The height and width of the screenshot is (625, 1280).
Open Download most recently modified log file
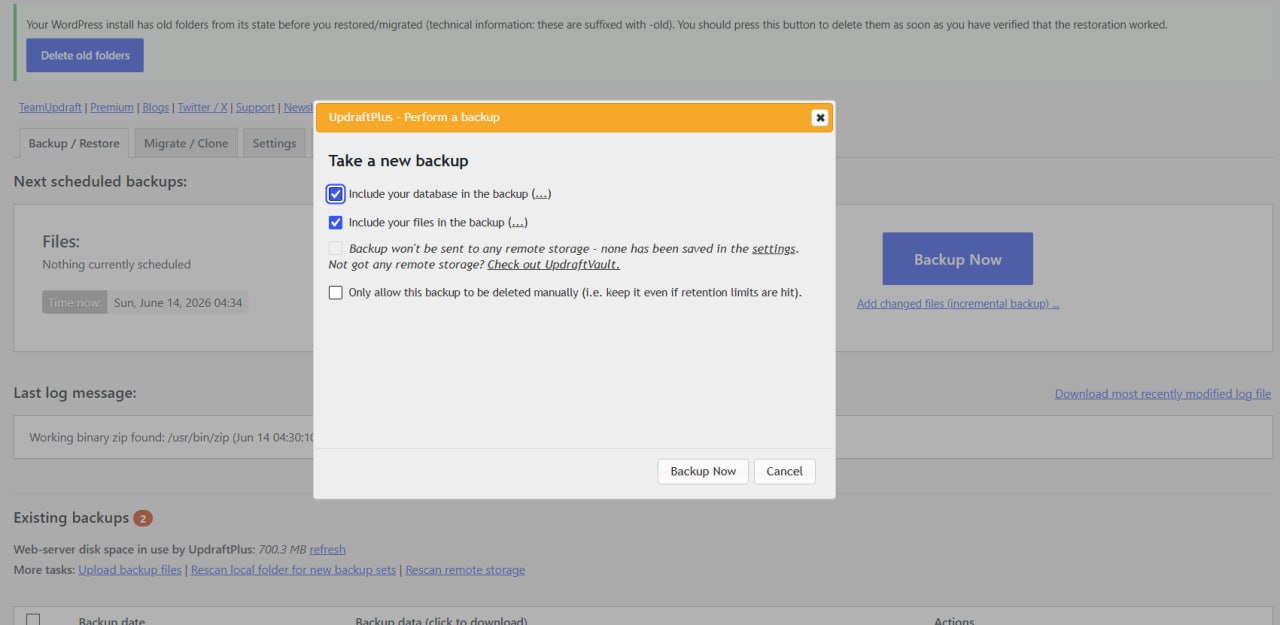click(1163, 394)
